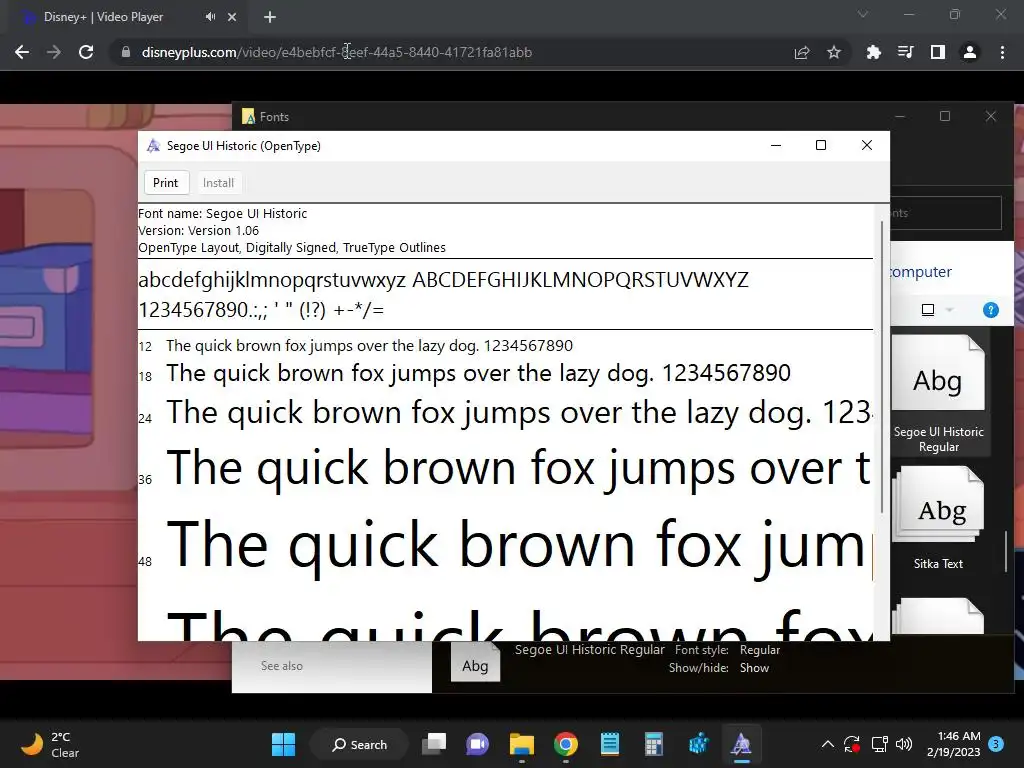This screenshot has width=1024, height=768.
Task: Click the search box in Fonts window
Action: pyautogui.click(x=946, y=213)
